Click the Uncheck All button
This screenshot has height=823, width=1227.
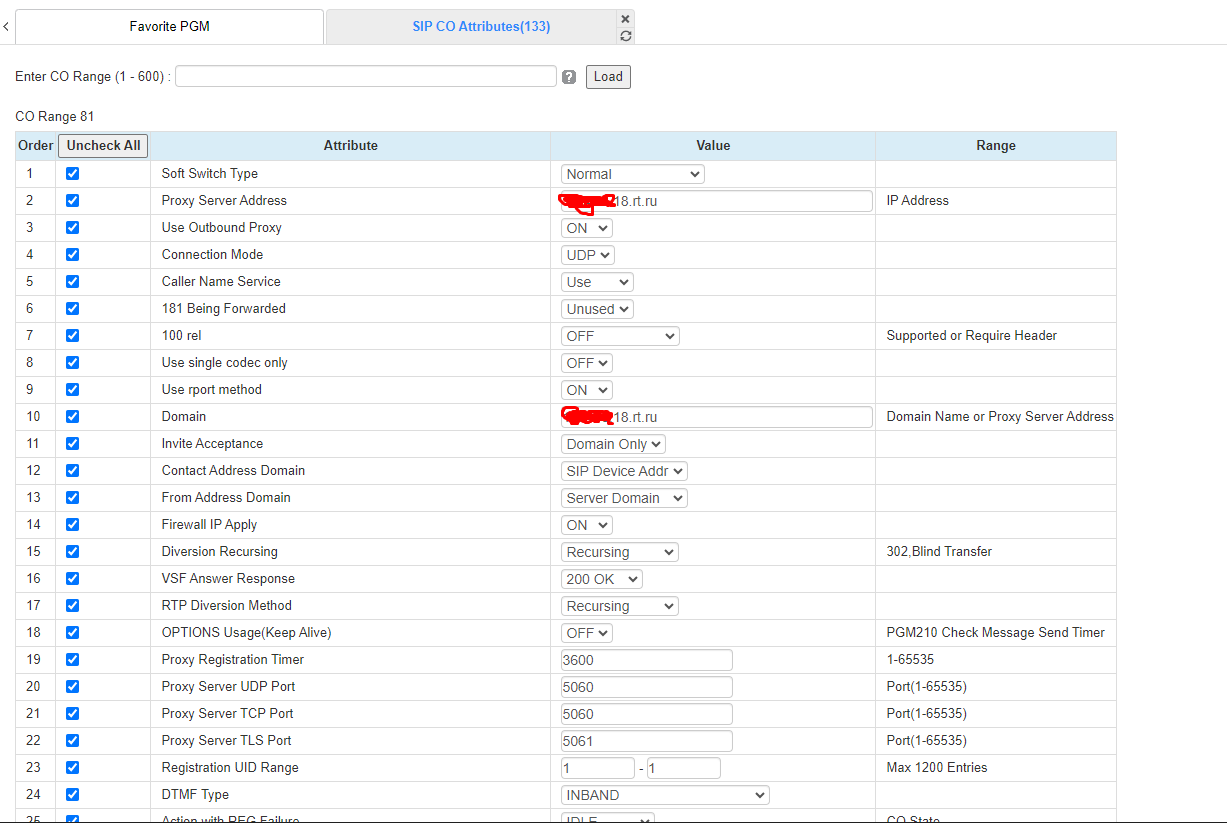103,146
